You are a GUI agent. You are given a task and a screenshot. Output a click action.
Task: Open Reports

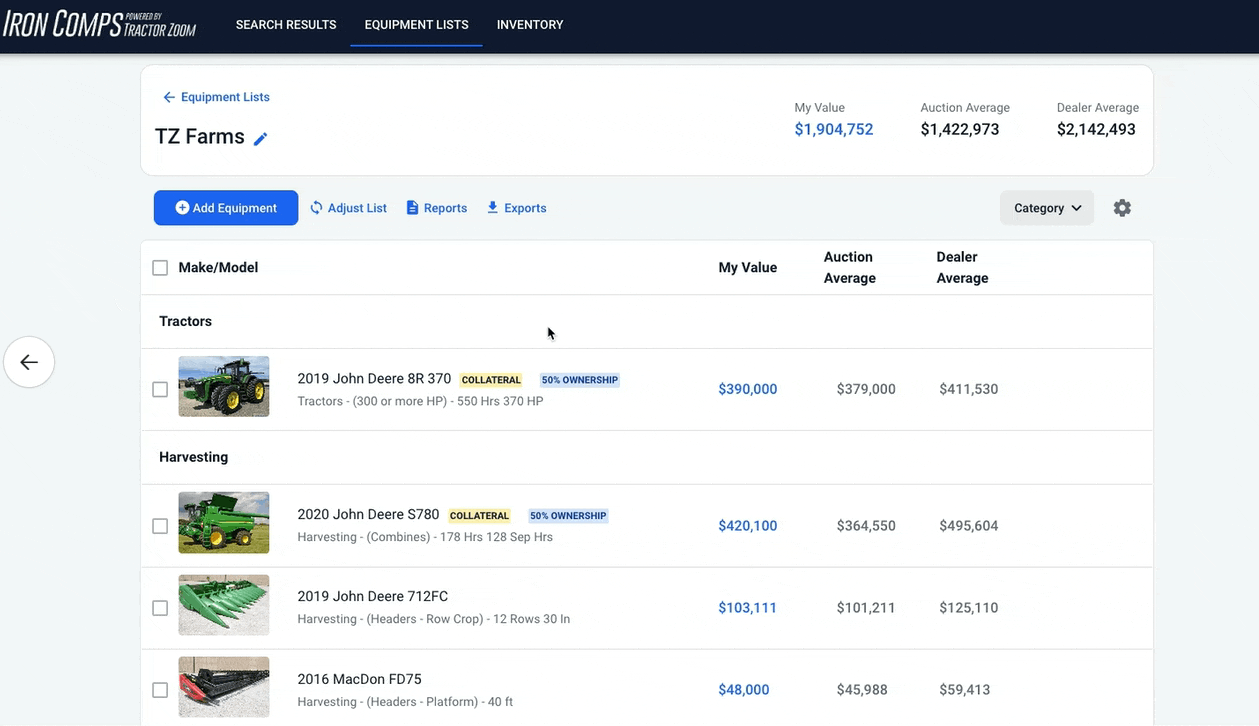[x=437, y=208]
